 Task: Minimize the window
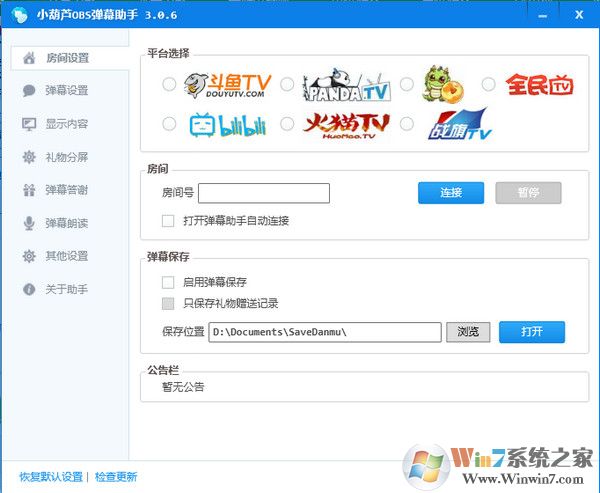coord(543,16)
